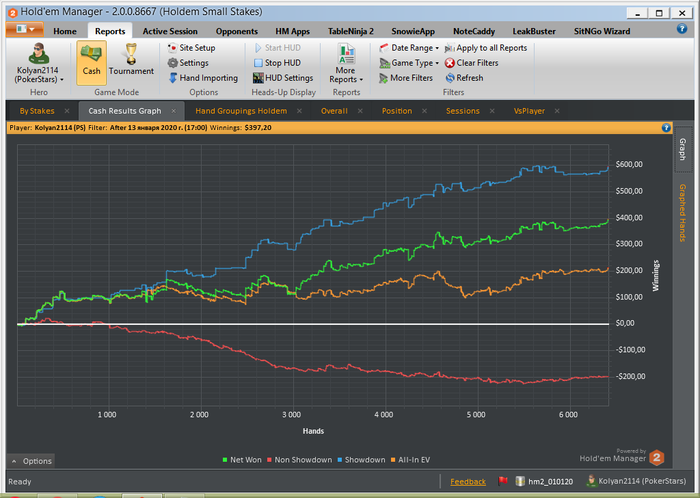Open the More Reports icon

point(346,54)
